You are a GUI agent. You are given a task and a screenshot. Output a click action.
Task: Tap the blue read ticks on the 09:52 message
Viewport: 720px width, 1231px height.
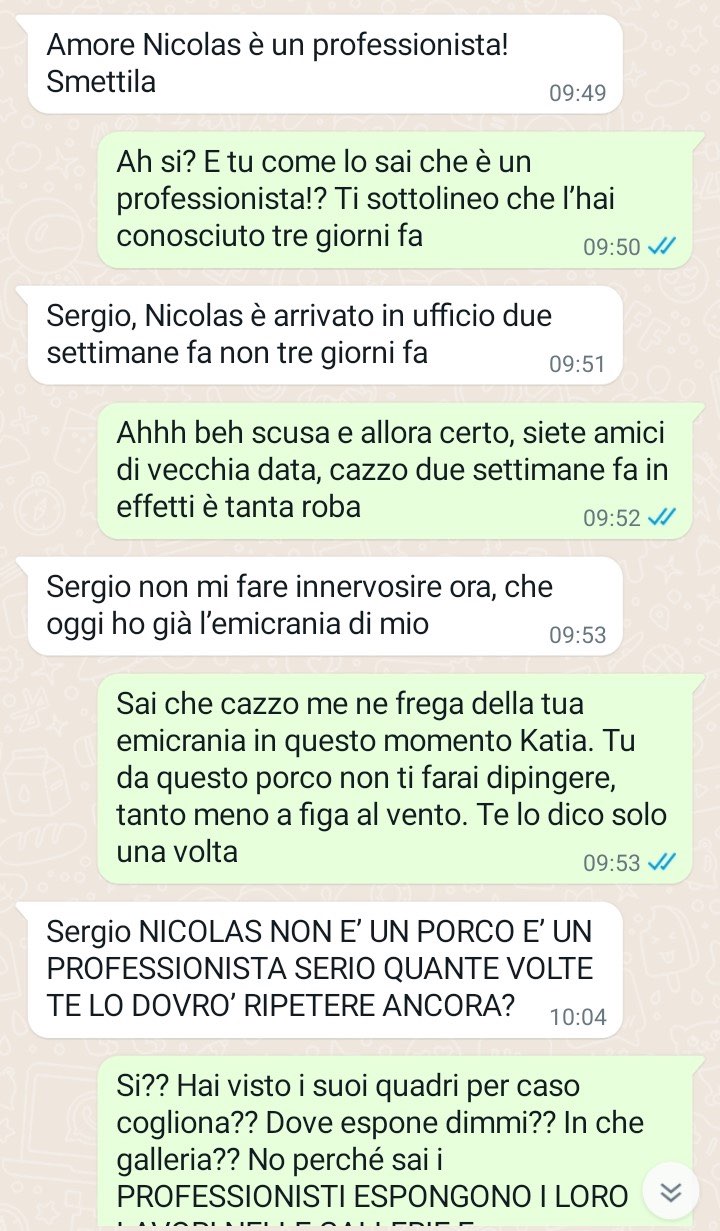pyautogui.click(x=663, y=518)
